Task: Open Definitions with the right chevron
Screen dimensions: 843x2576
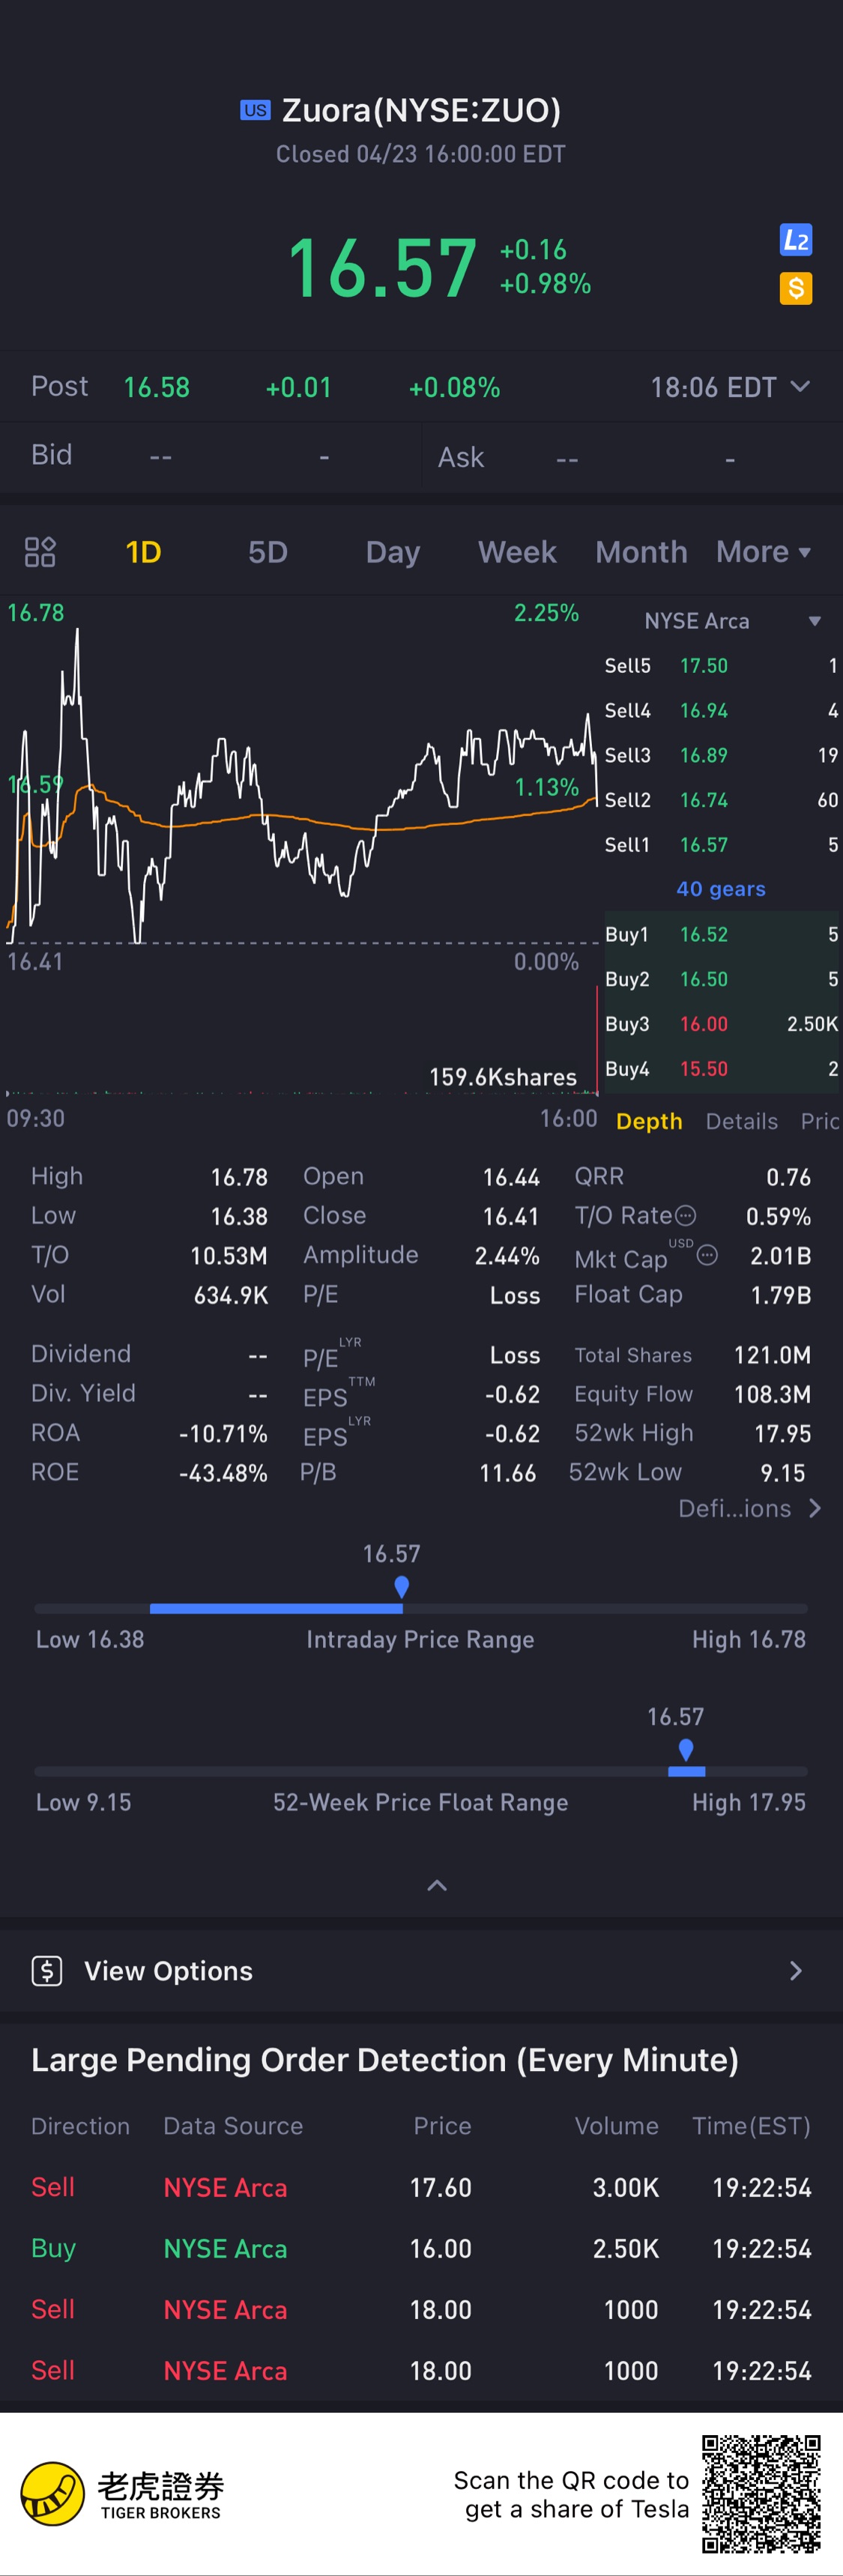Action: pyautogui.click(x=815, y=1508)
